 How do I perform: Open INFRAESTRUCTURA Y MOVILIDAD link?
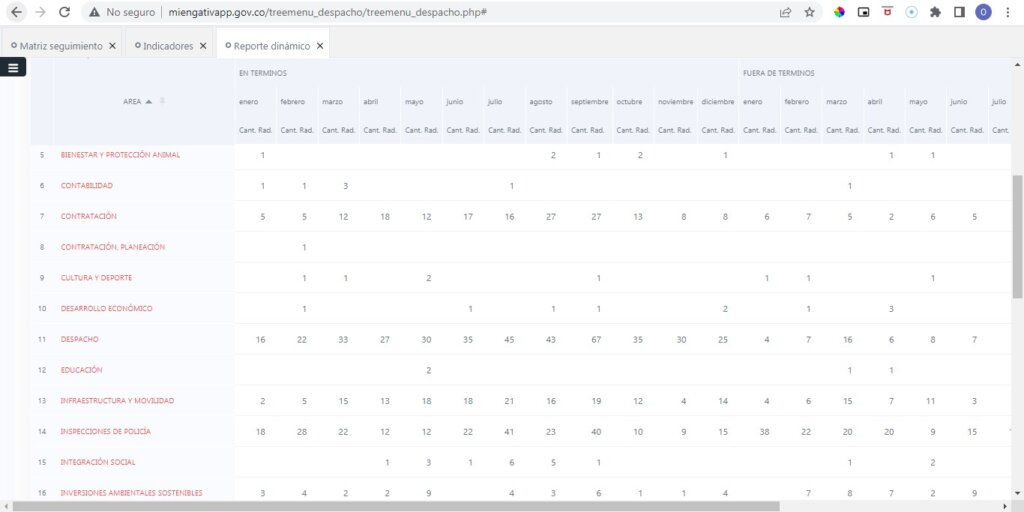117,401
